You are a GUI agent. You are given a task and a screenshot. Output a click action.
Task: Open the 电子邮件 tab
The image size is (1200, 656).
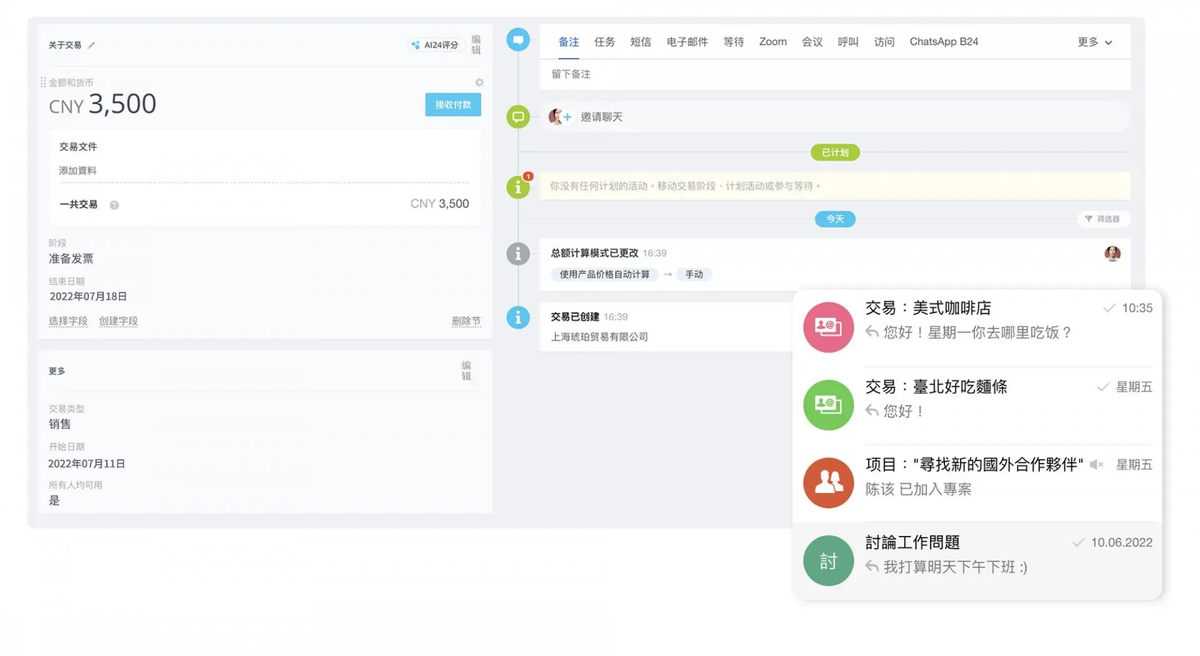tap(687, 42)
